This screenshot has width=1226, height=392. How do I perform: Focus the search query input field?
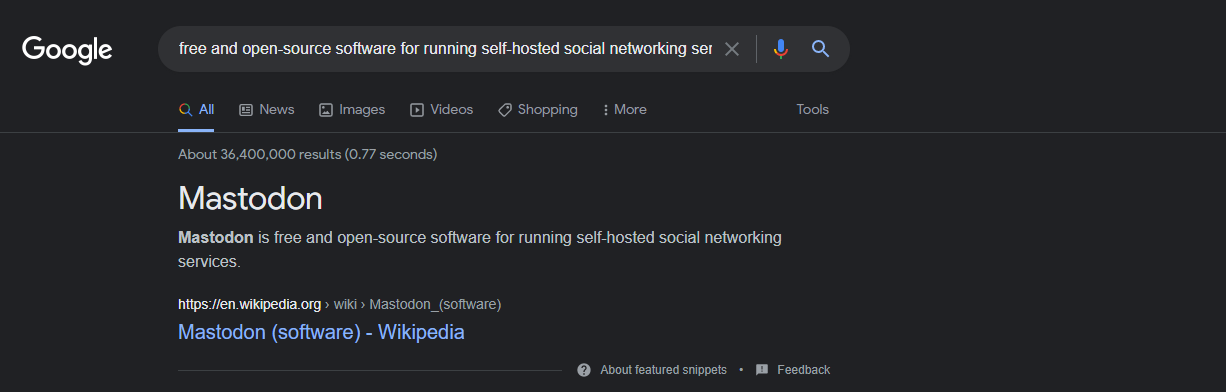point(445,49)
